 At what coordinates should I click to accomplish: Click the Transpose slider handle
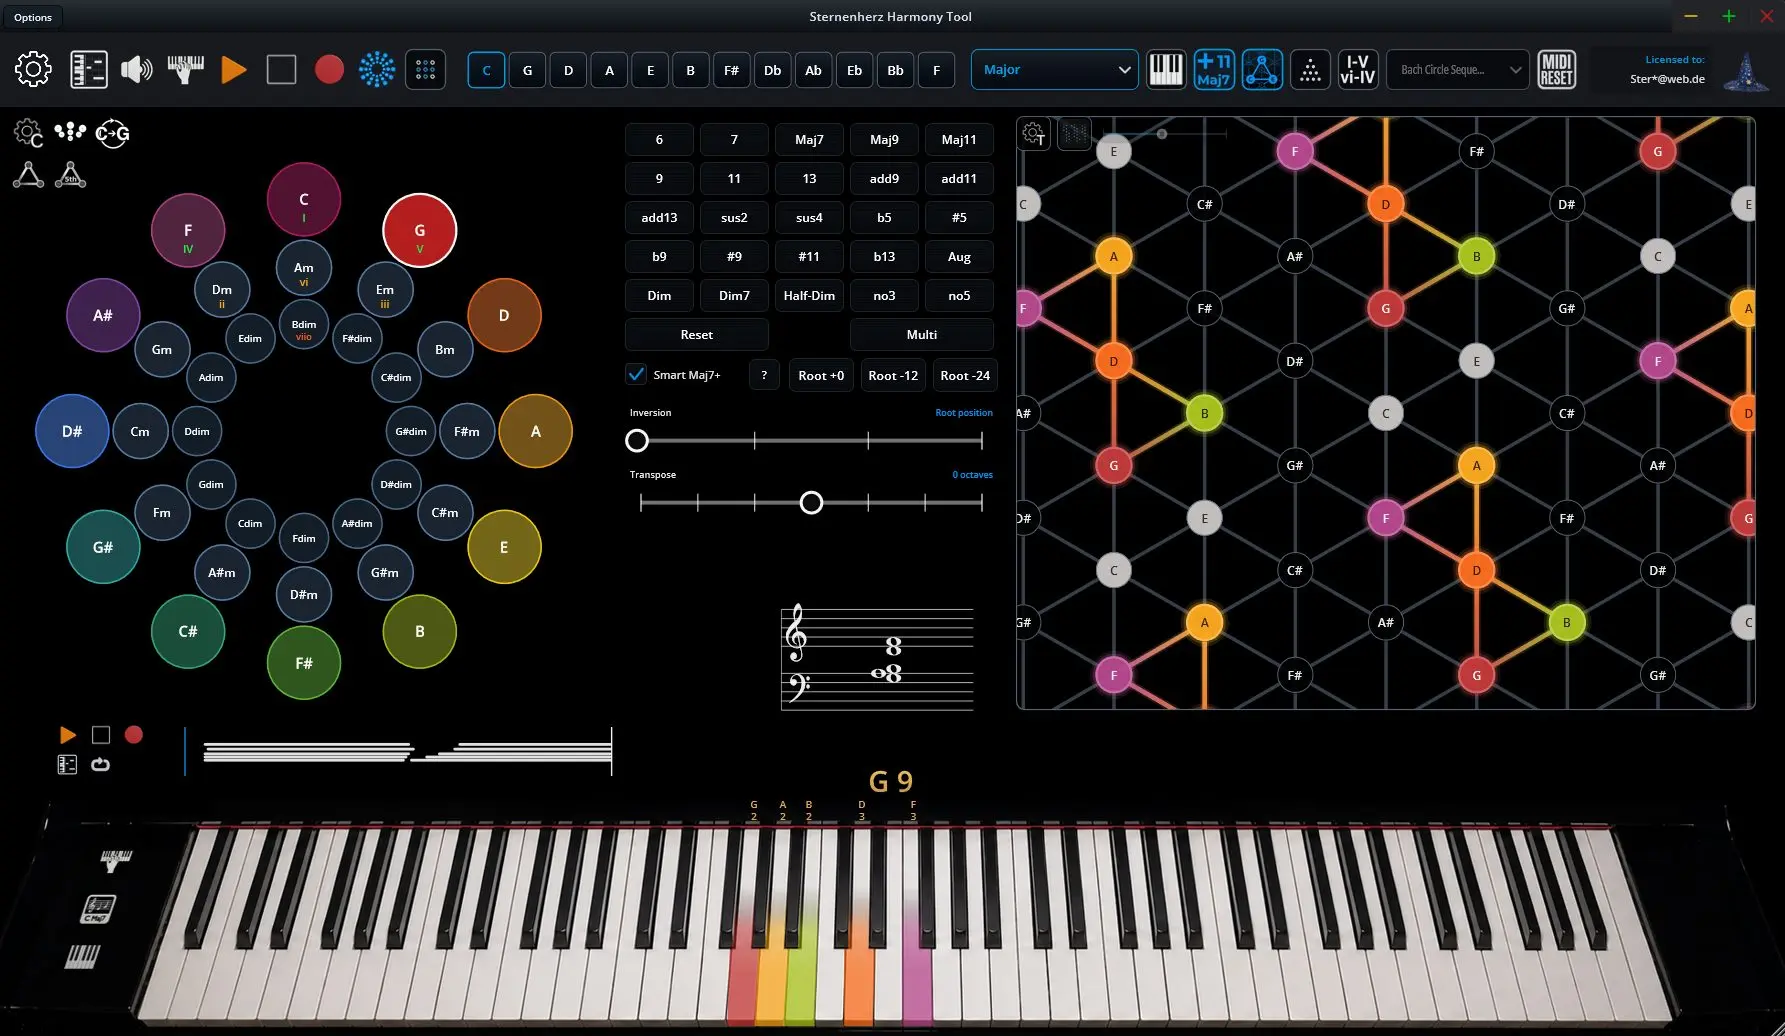click(x=811, y=502)
